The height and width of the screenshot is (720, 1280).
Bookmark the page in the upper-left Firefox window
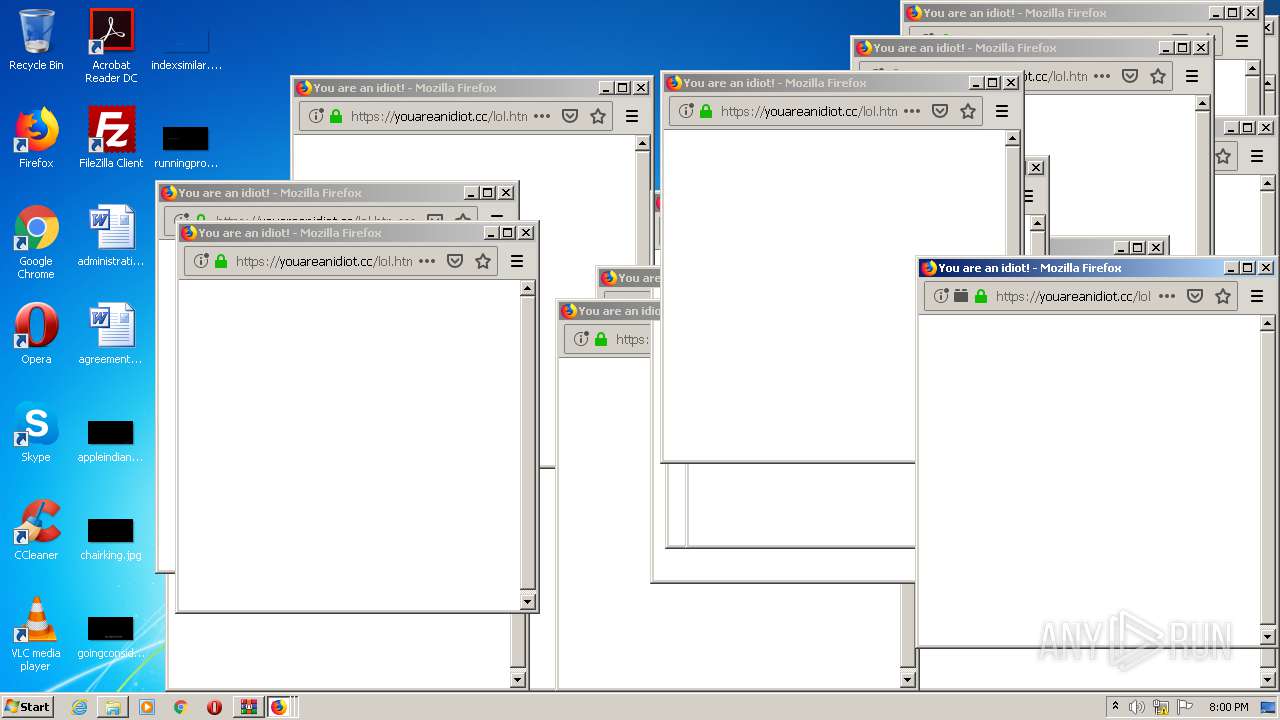pyautogui.click(x=598, y=116)
